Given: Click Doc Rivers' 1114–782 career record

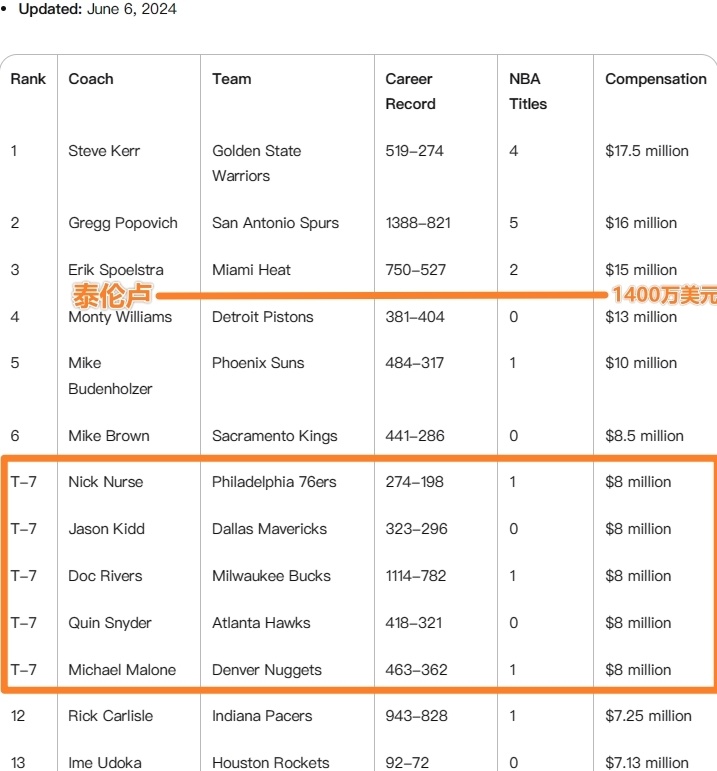Looking at the screenshot, I should tap(418, 576).
